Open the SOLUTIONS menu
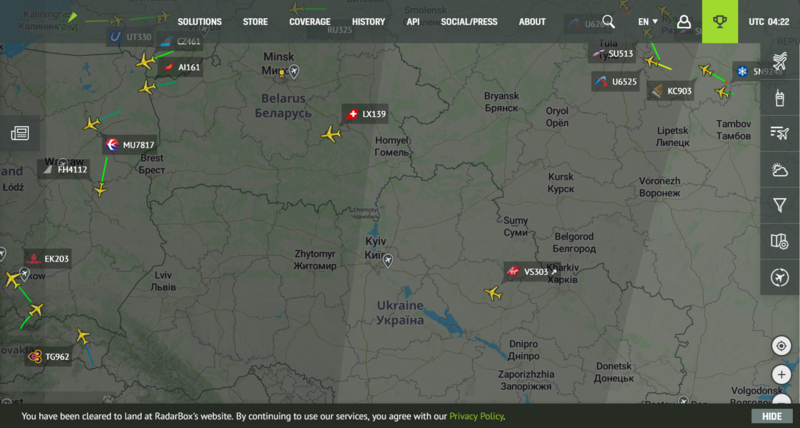This screenshot has width=800, height=428. click(x=199, y=21)
